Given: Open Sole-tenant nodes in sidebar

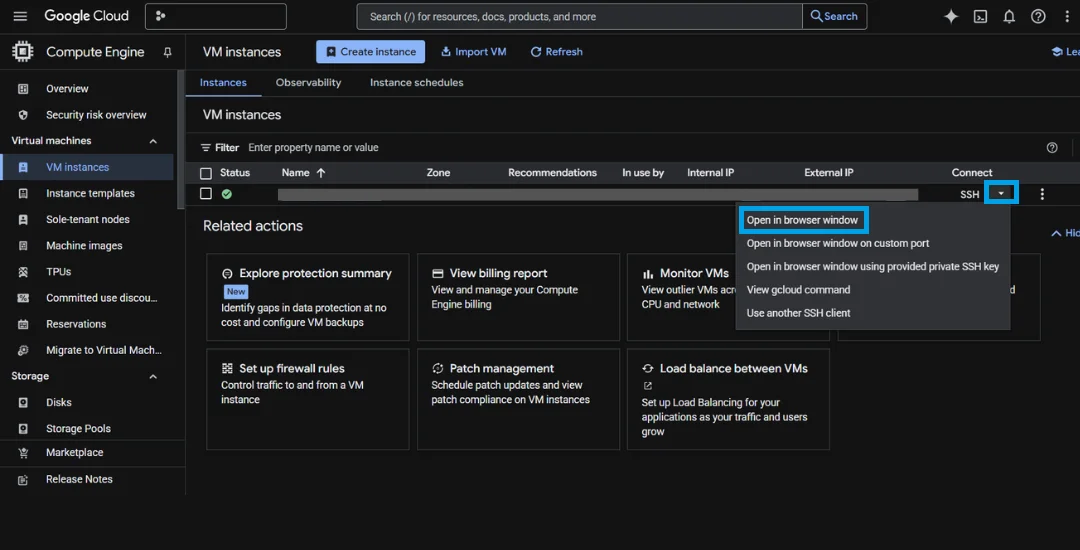Looking at the screenshot, I should (87, 220).
